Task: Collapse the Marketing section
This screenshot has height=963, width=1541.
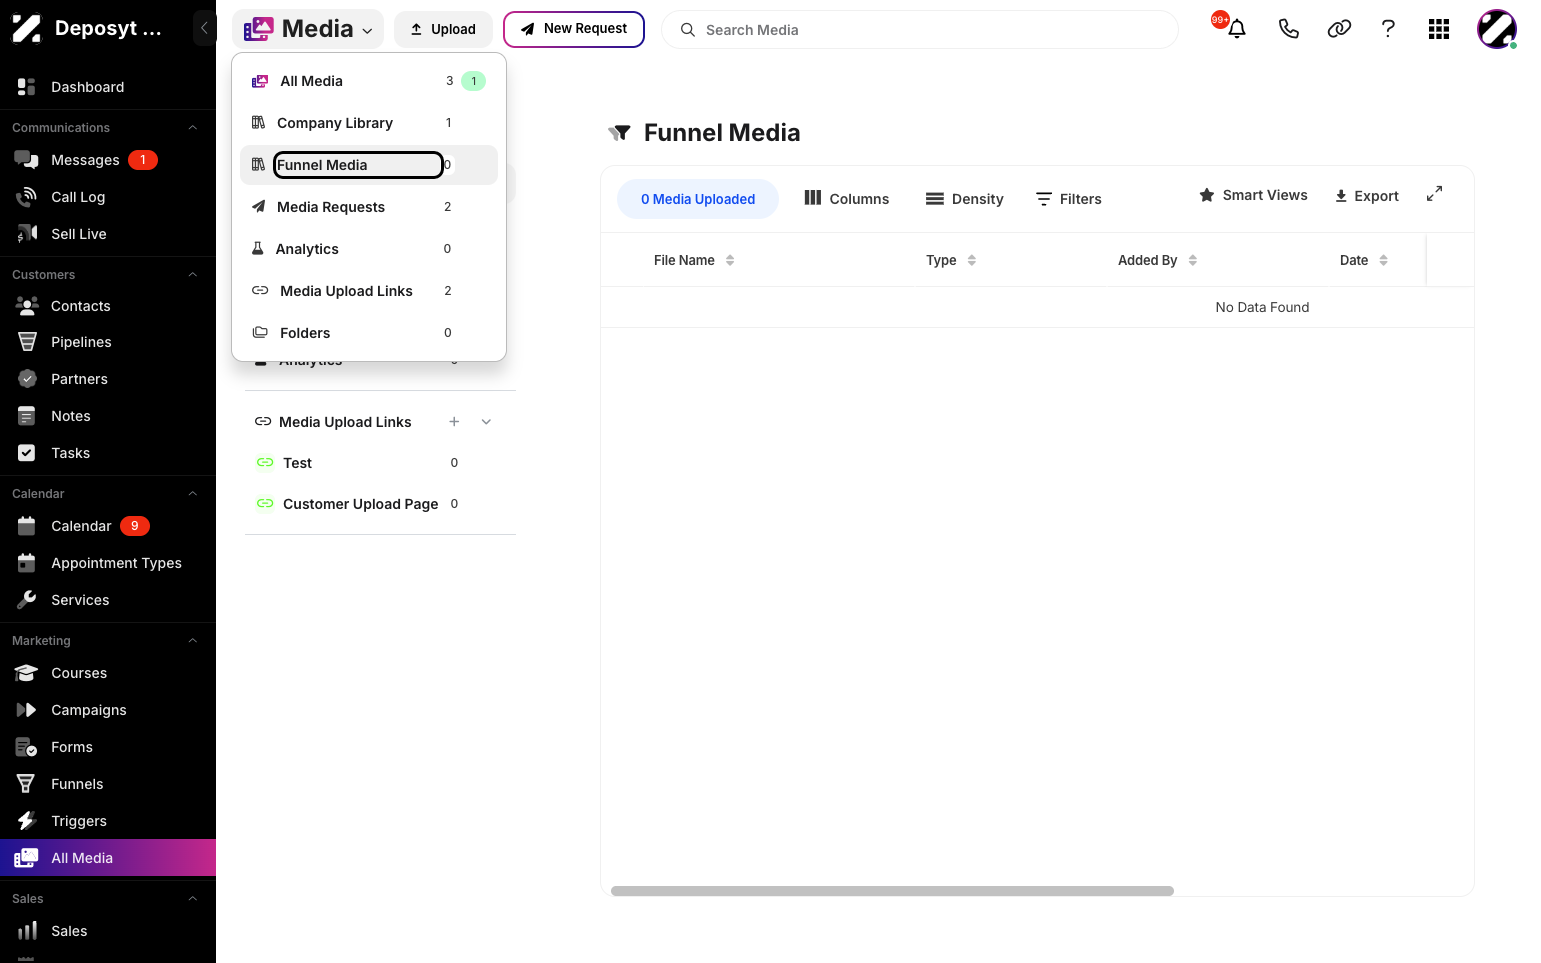Action: 193,641
